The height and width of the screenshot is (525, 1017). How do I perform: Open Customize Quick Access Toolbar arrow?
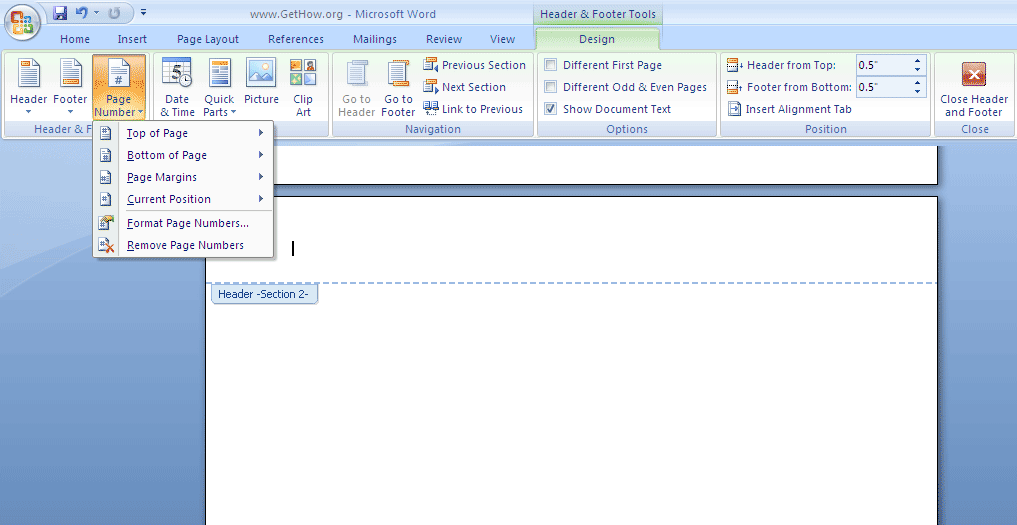pyautogui.click(x=143, y=12)
